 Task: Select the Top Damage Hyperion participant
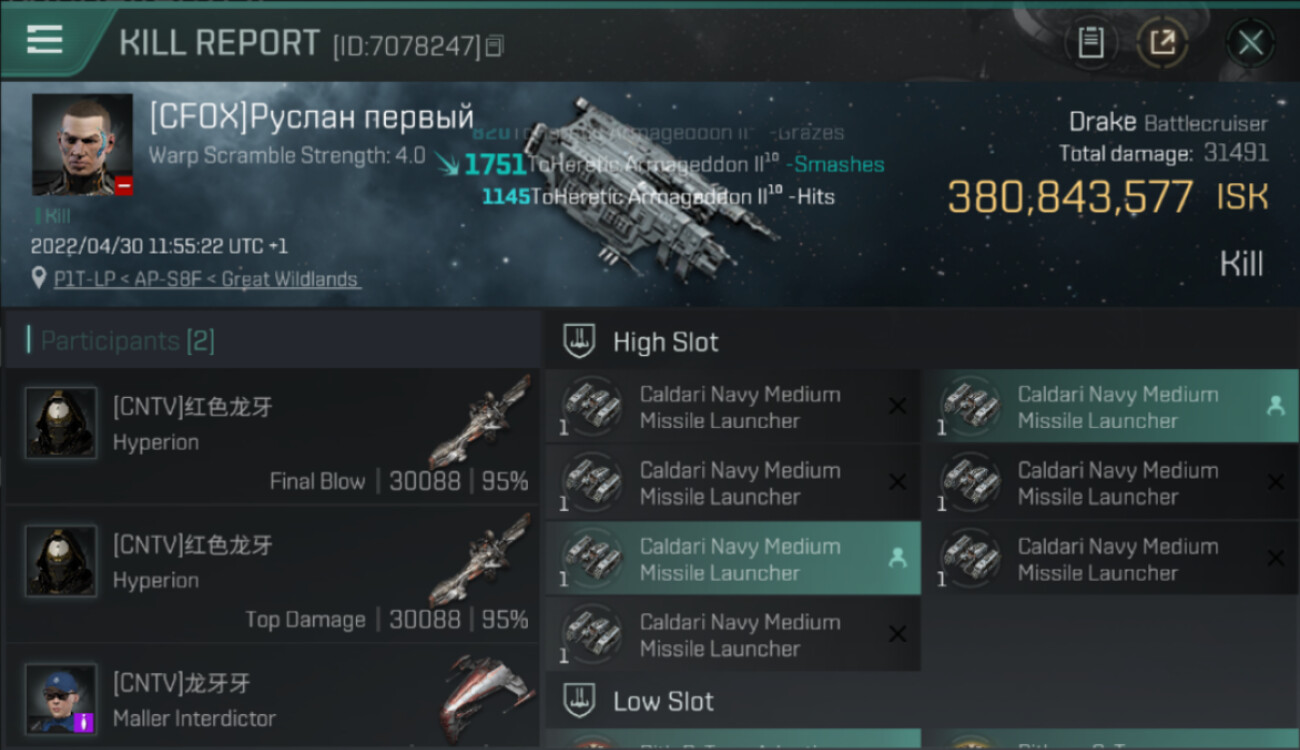[x=270, y=575]
